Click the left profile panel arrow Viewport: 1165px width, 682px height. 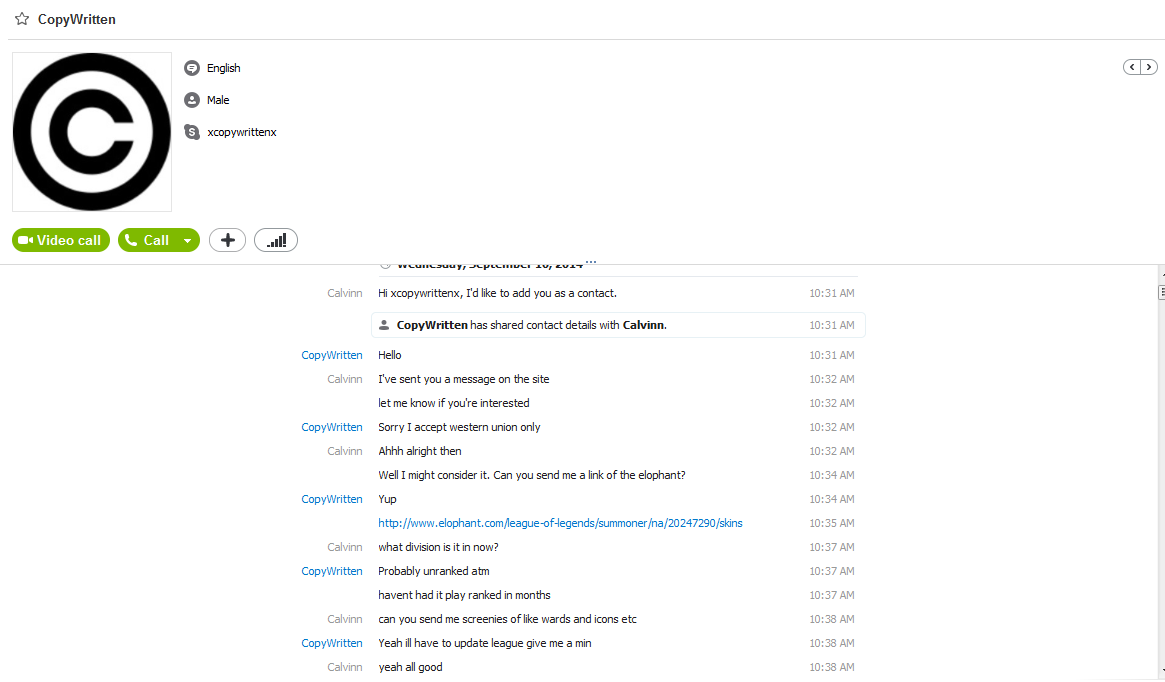[x=1132, y=67]
